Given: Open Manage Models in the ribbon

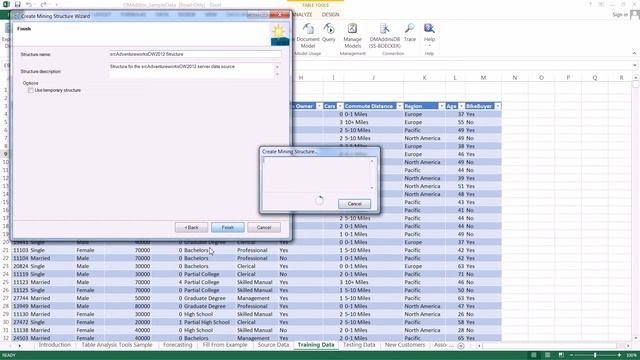Looking at the screenshot, I should (352, 35).
